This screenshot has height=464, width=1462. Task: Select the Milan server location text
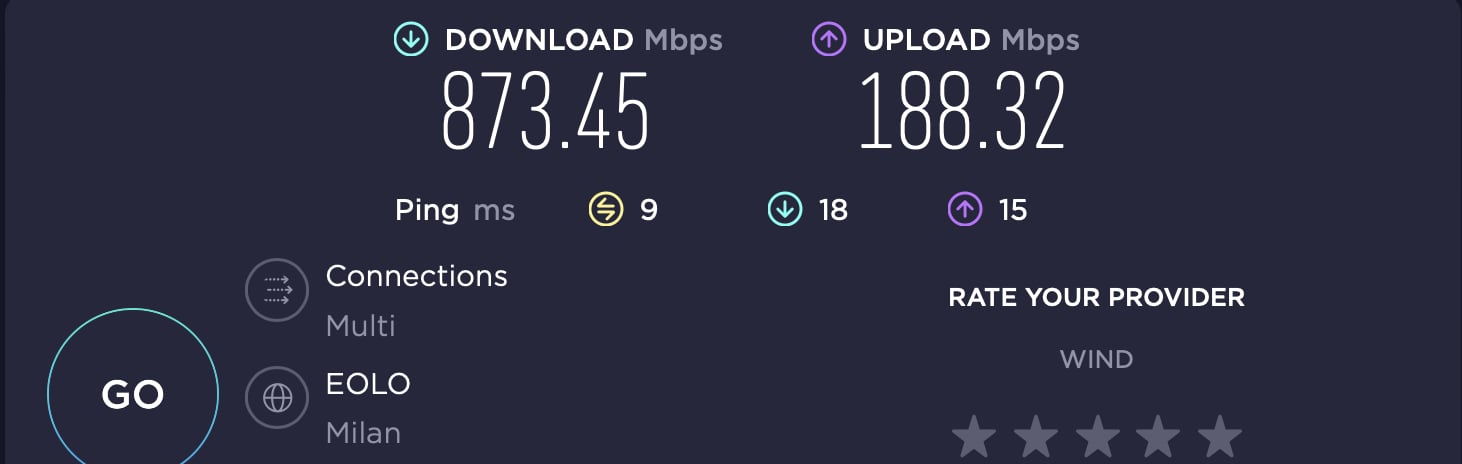coord(363,433)
